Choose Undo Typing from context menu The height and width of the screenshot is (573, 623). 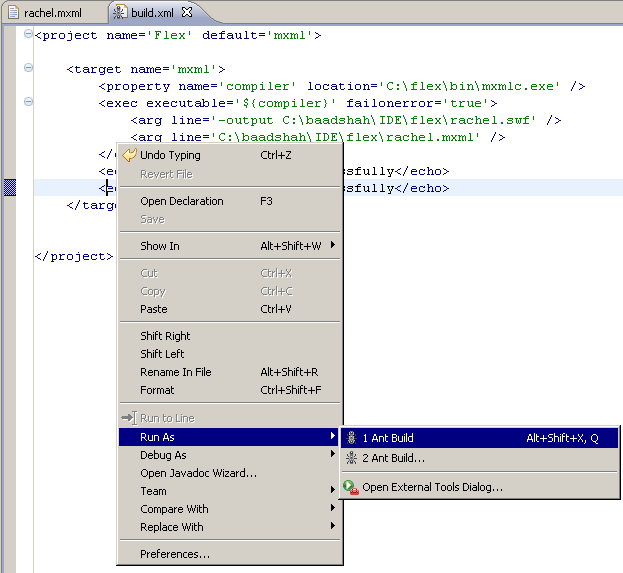pos(230,155)
